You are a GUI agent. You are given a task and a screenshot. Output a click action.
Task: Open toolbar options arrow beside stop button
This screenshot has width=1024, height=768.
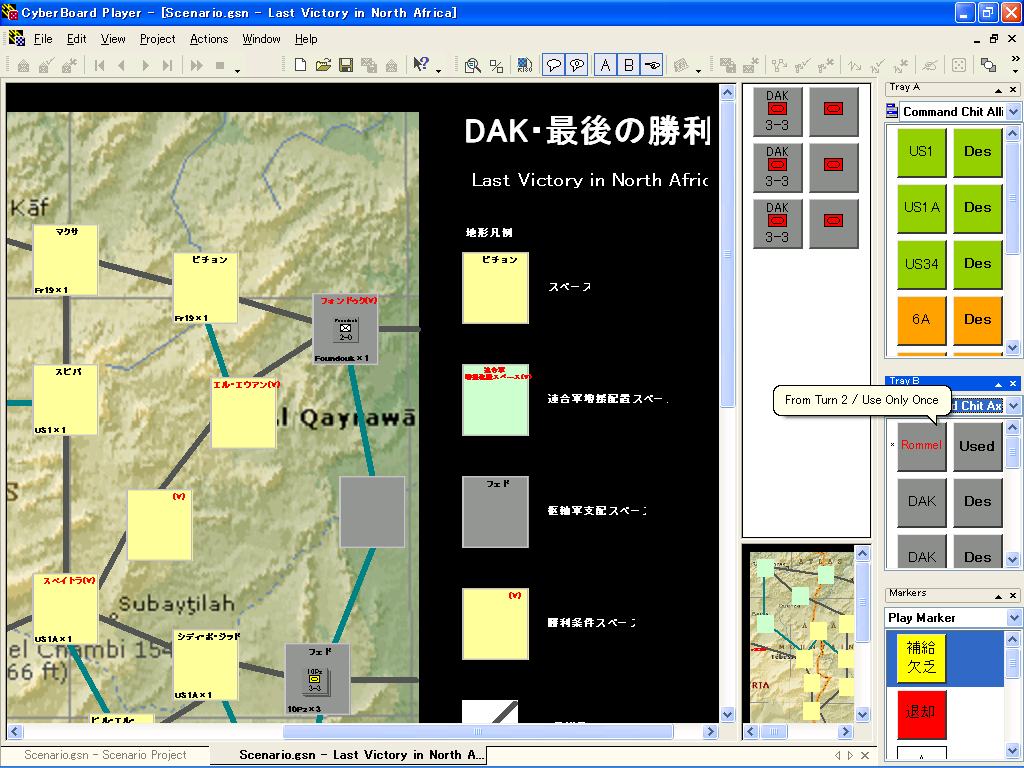coord(237,71)
